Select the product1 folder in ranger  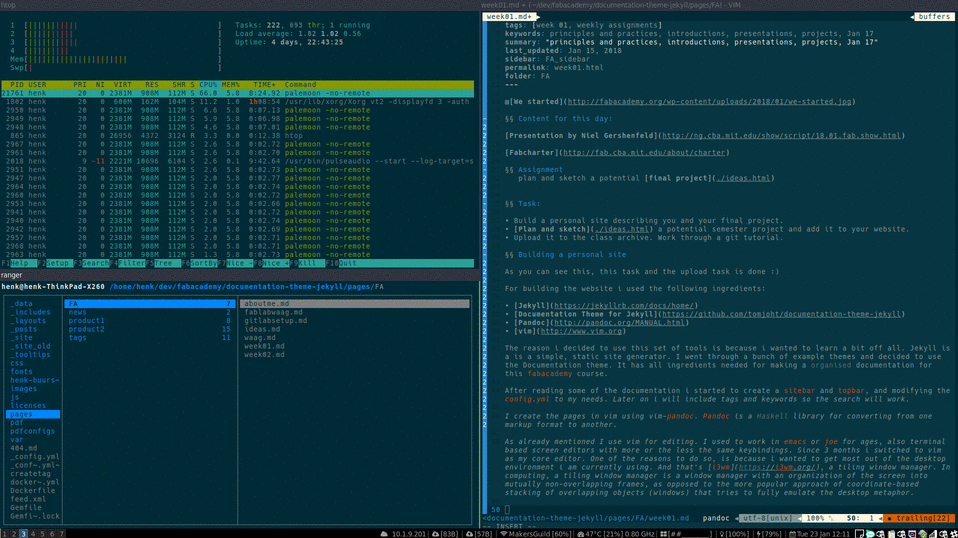pos(150,321)
